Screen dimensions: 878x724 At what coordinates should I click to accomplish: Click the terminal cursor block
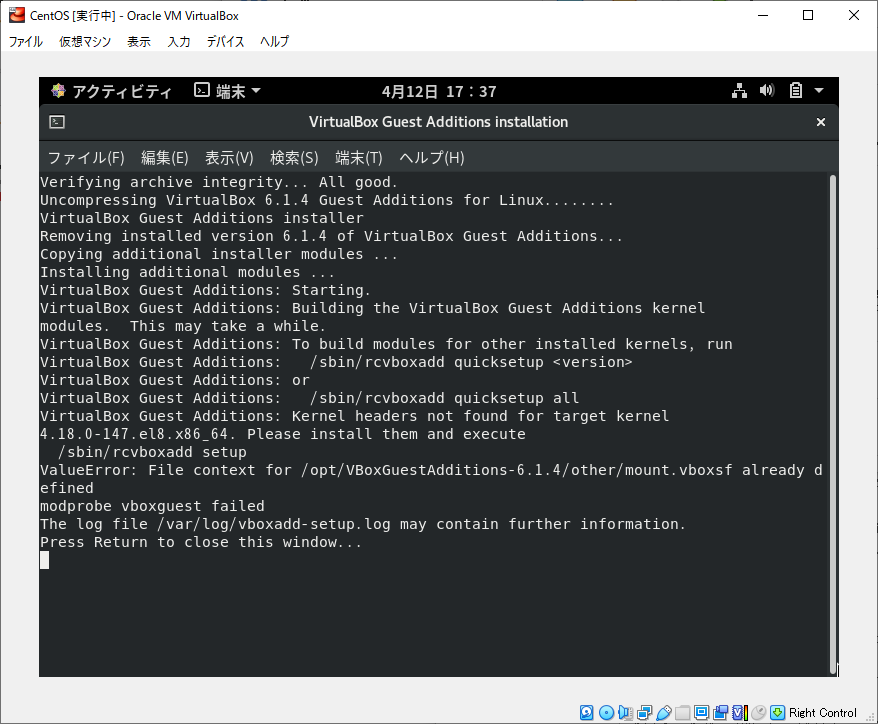click(x=45, y=560)
